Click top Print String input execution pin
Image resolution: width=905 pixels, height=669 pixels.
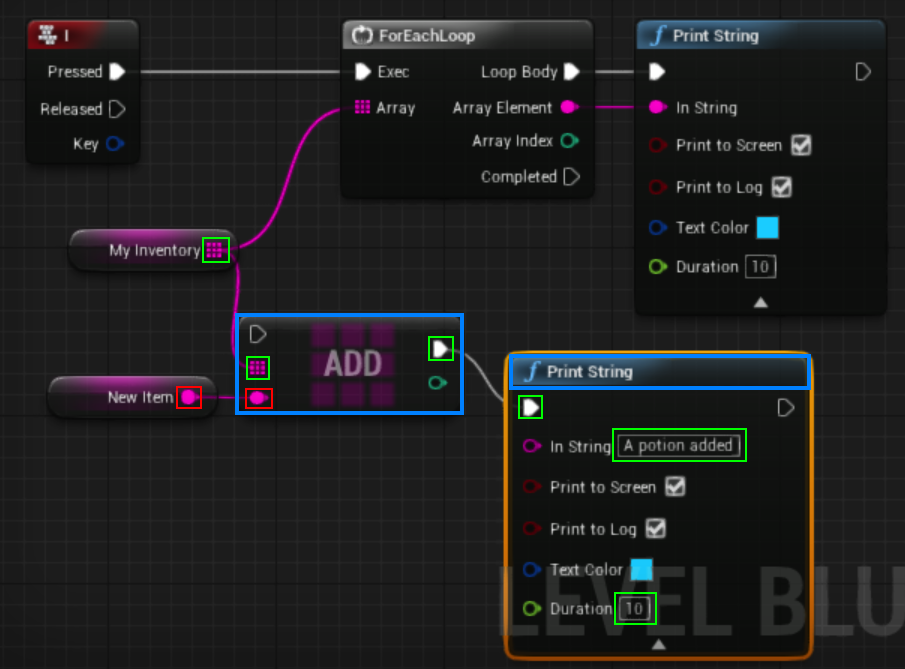pos(657,72)
